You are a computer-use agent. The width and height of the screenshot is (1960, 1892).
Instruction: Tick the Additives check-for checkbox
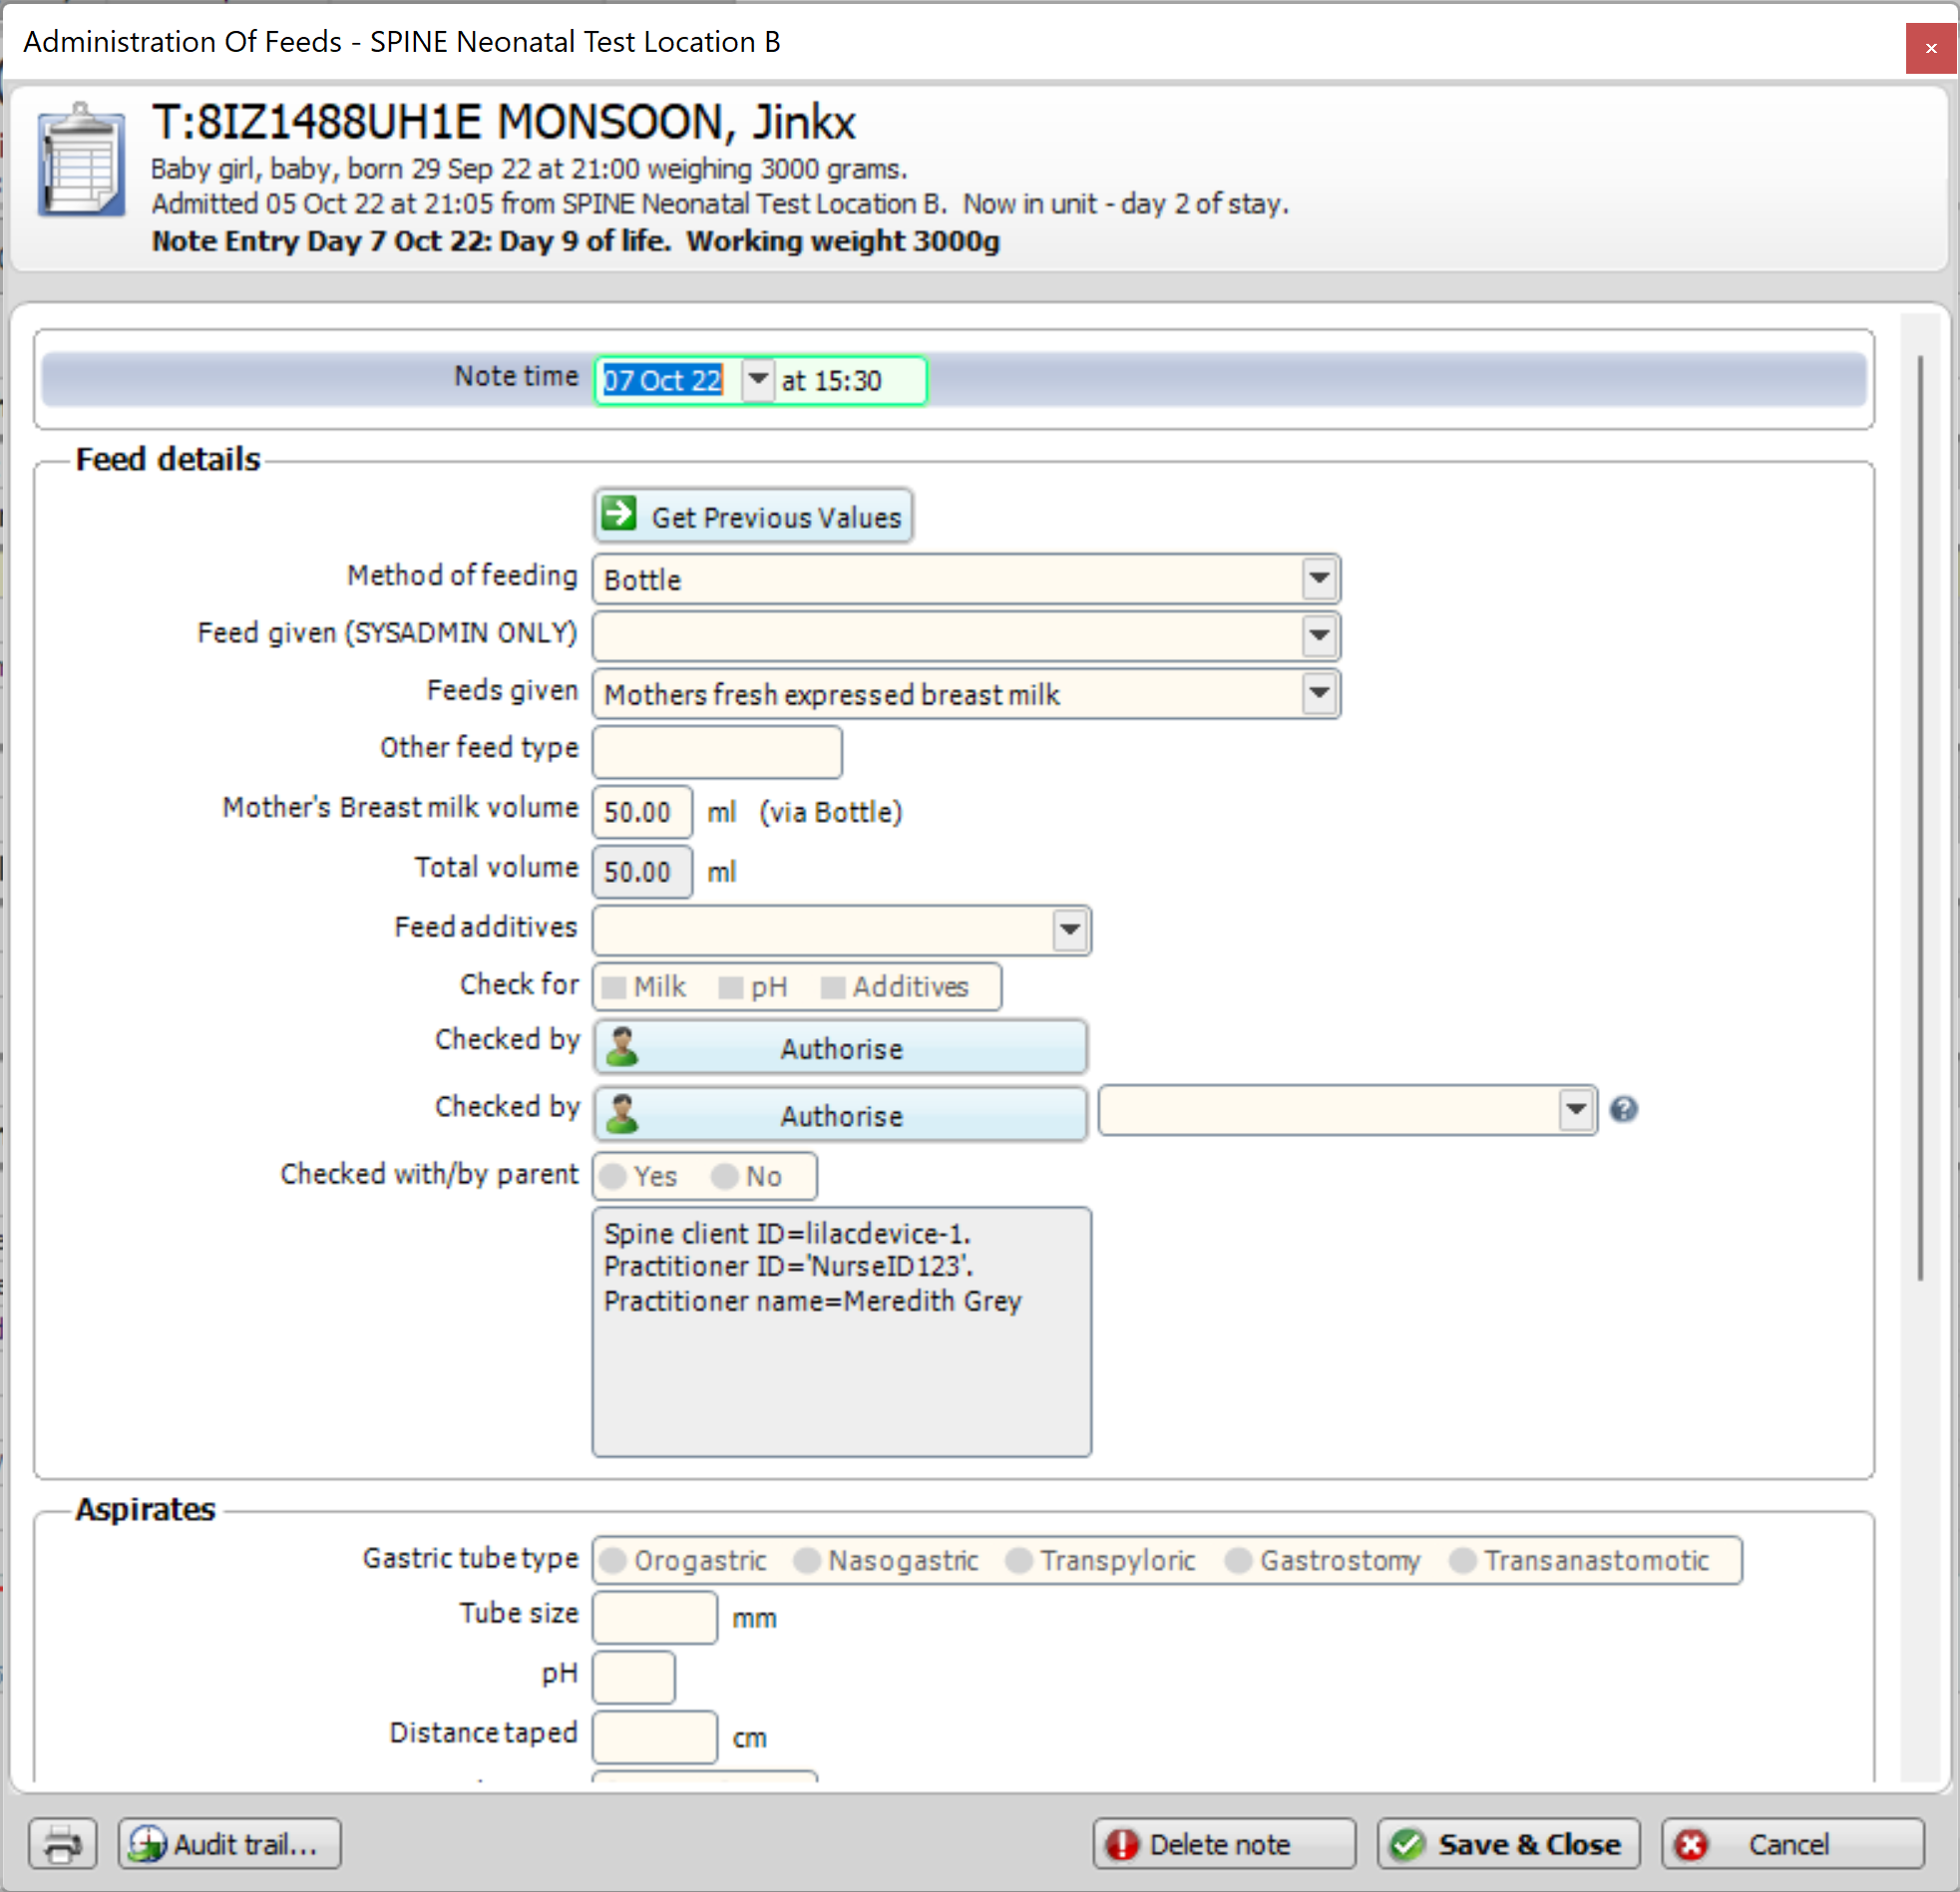pos(832,987)
